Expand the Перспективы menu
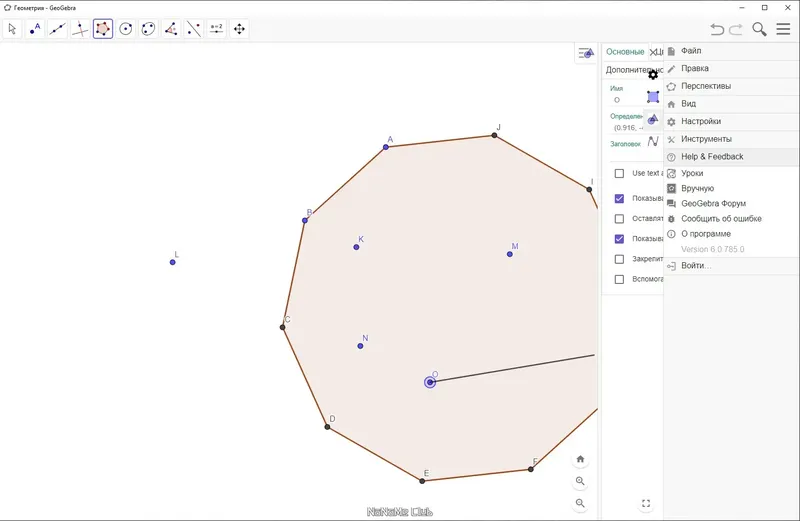 (732, 86)
